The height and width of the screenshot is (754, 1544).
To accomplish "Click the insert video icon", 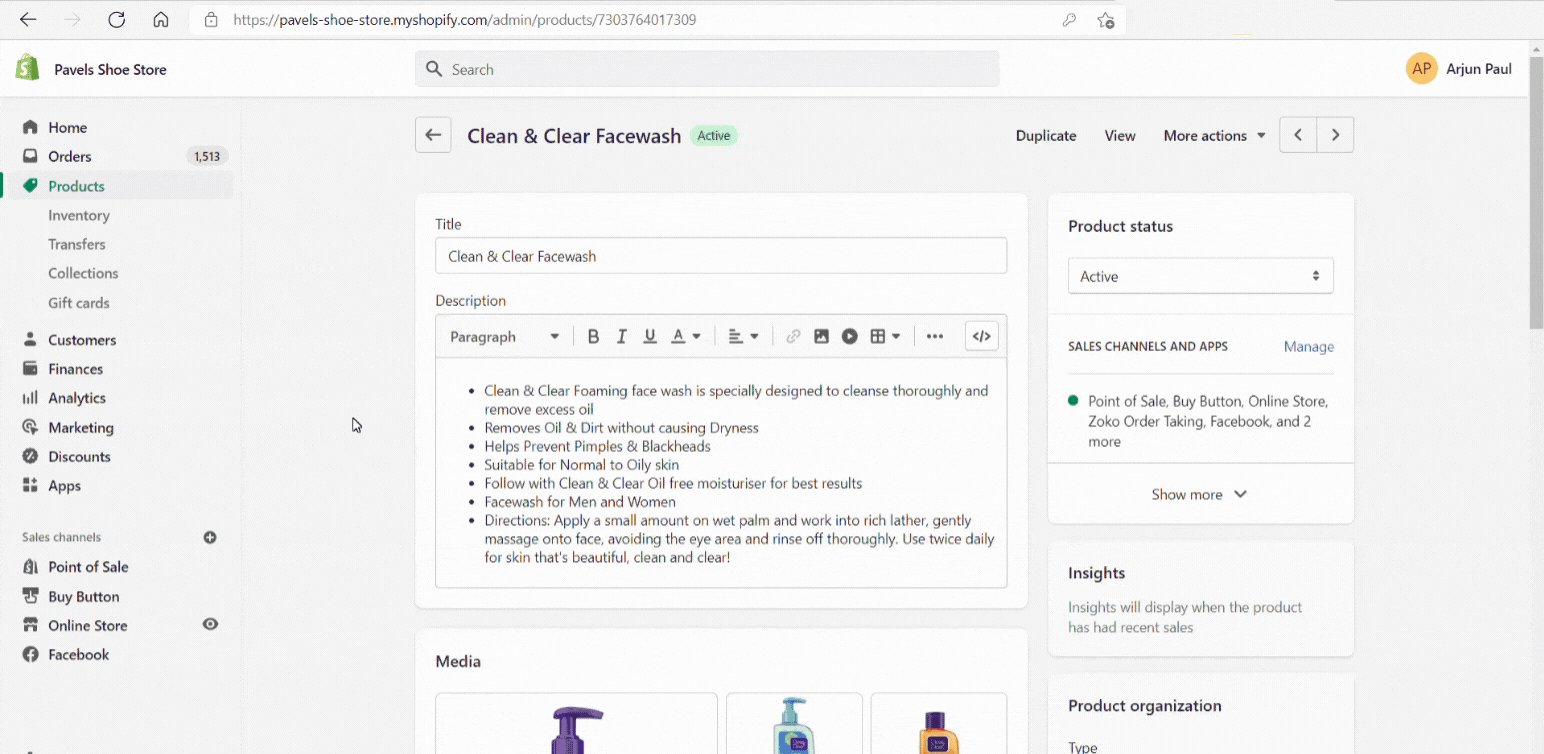I will coord(849,337).
